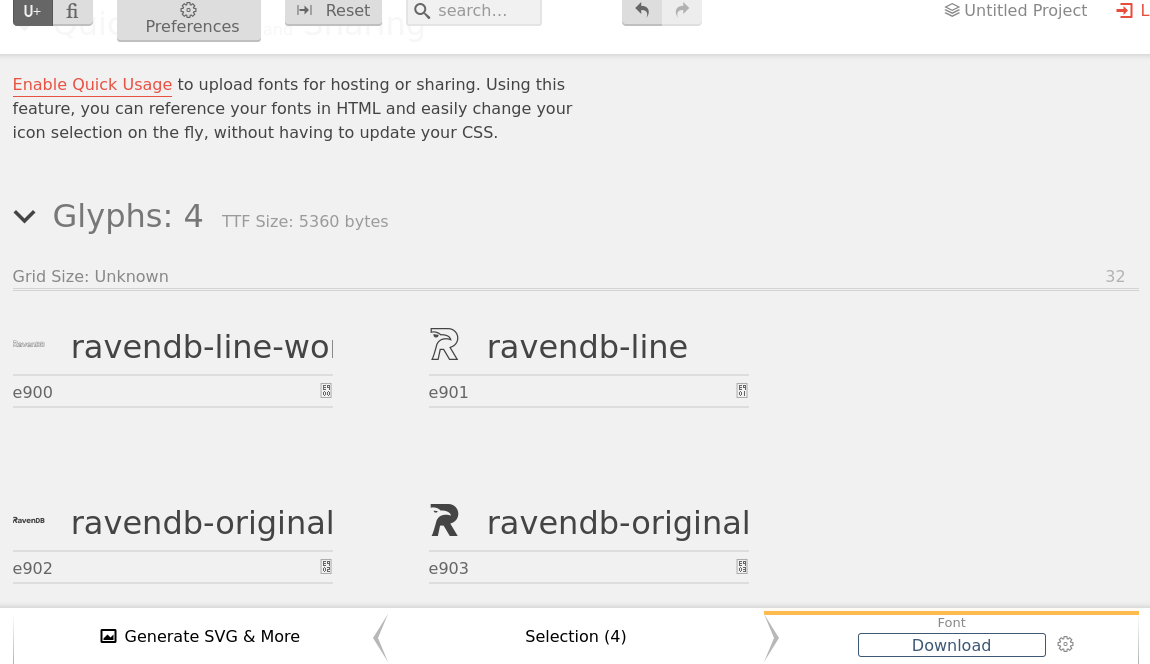Screen dimensions: 1150x664
Task: Click the search magnifier icon
Action: [422, 11]
